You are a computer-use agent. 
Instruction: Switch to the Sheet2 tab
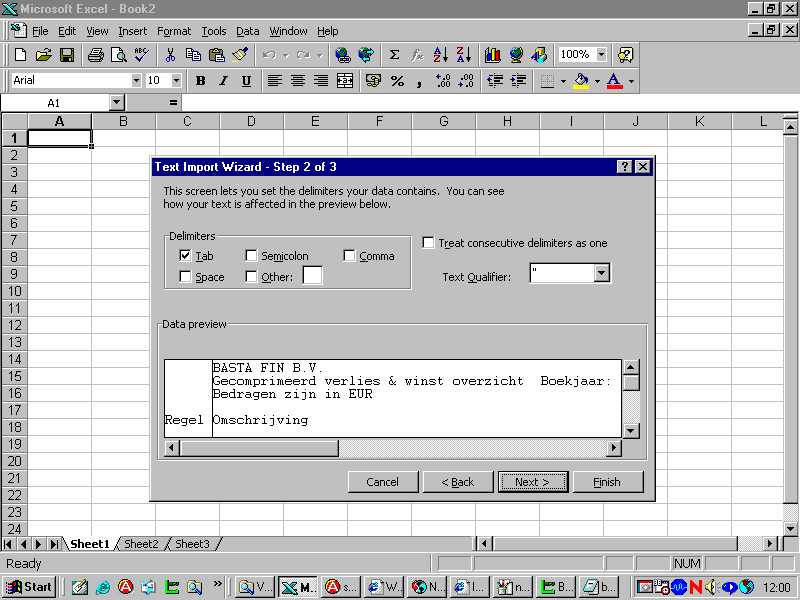[141, 544]
